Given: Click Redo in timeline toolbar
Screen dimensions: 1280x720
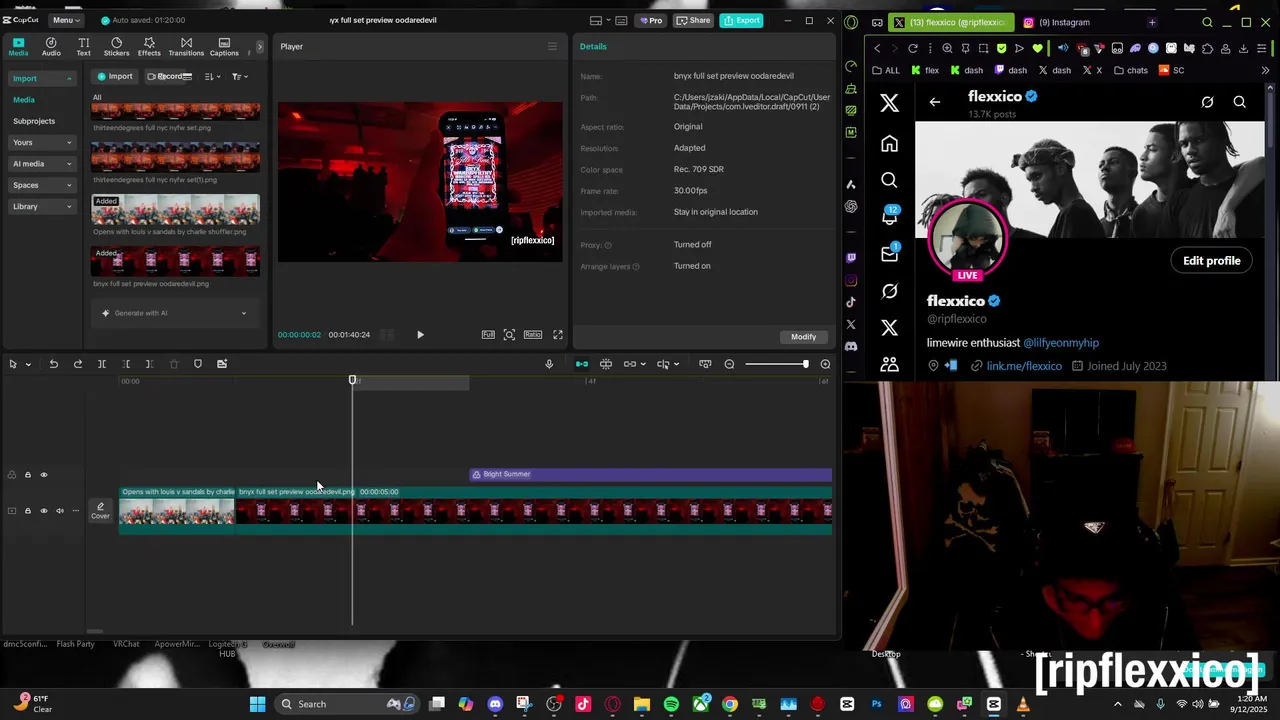Looking at the screenshot, I should 78,364.
